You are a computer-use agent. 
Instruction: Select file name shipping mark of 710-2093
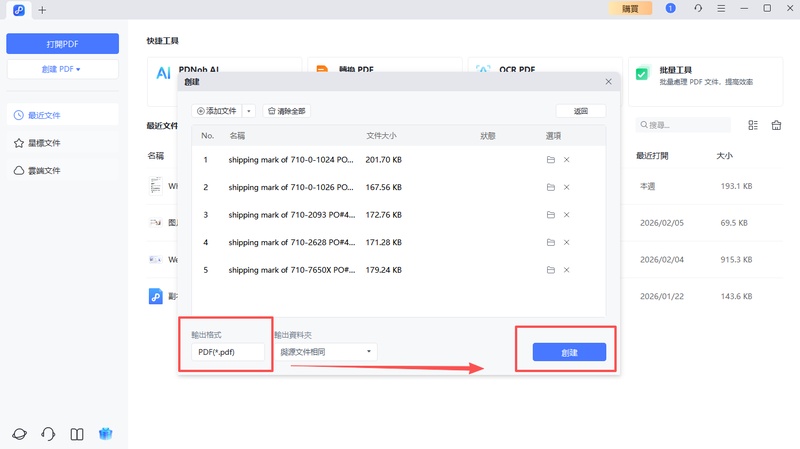(292, 215)
